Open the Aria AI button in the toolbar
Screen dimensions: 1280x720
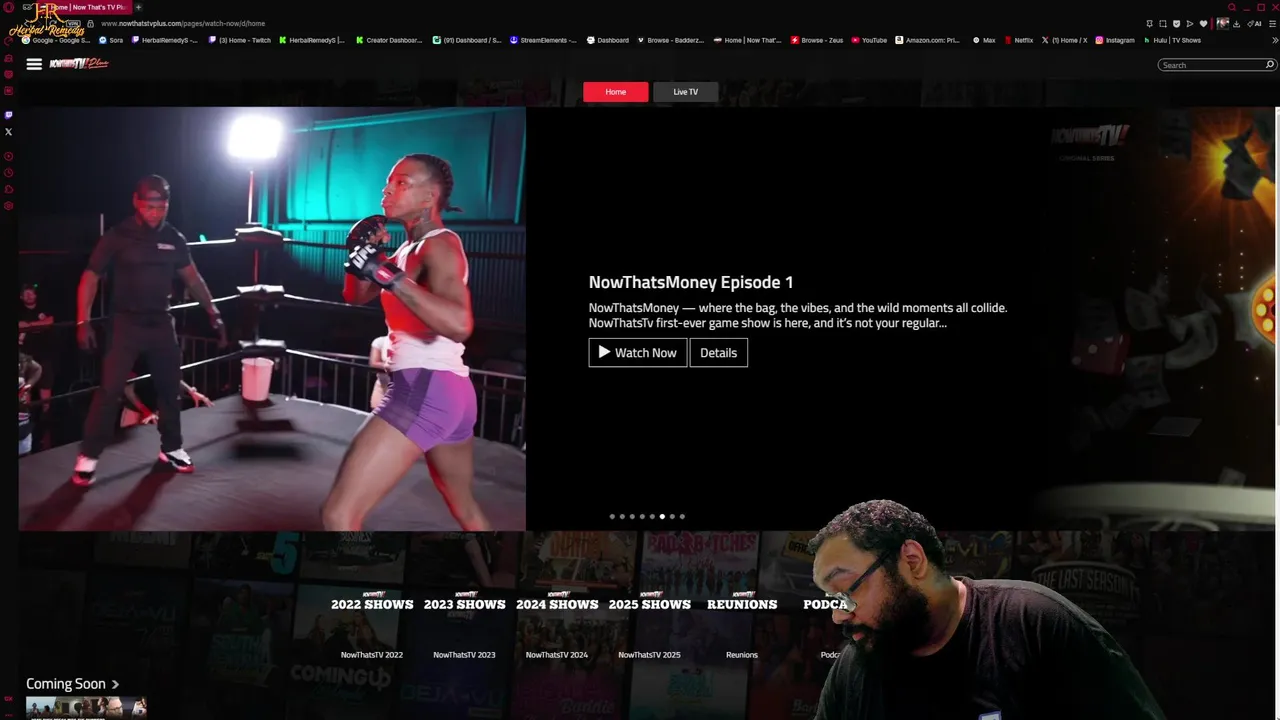pyautogui.click(x=1254, y=24)
